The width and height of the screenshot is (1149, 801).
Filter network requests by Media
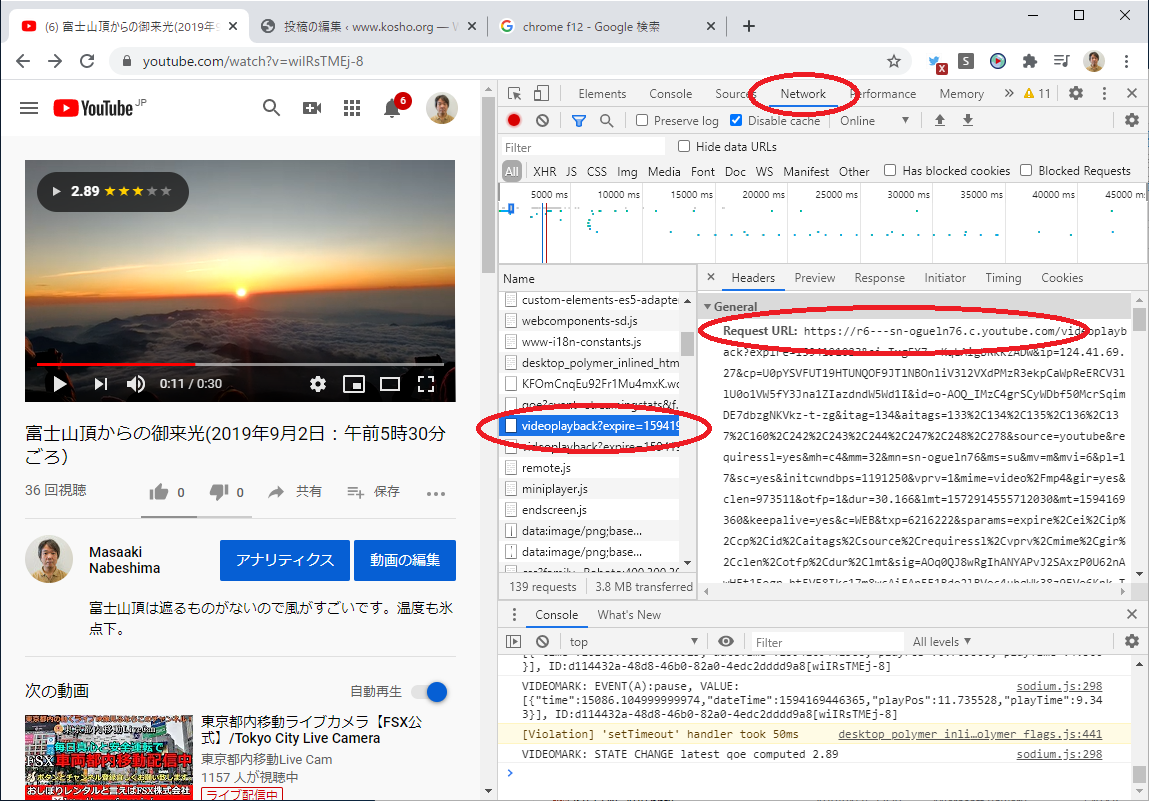point(664,171)
